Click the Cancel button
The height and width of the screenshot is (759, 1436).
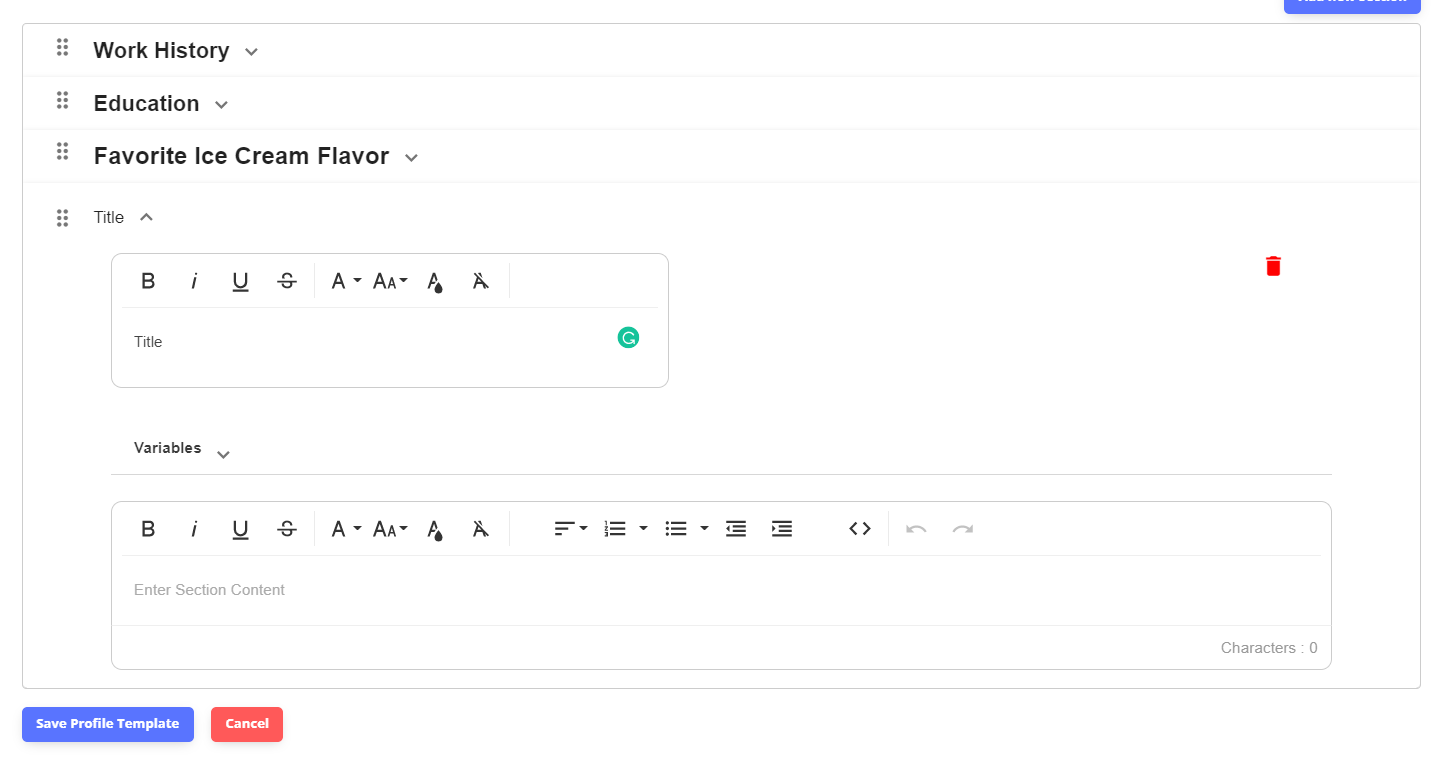[247, 724]
